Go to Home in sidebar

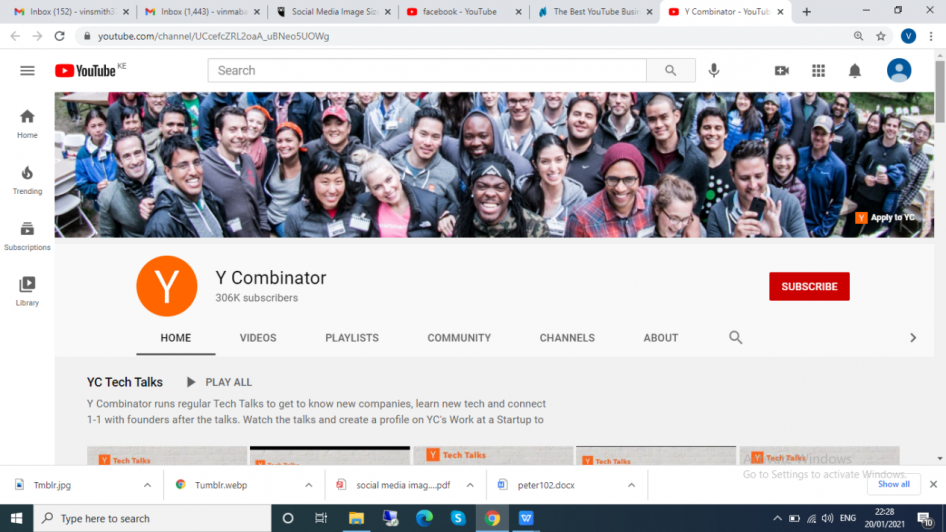point(27,124)
